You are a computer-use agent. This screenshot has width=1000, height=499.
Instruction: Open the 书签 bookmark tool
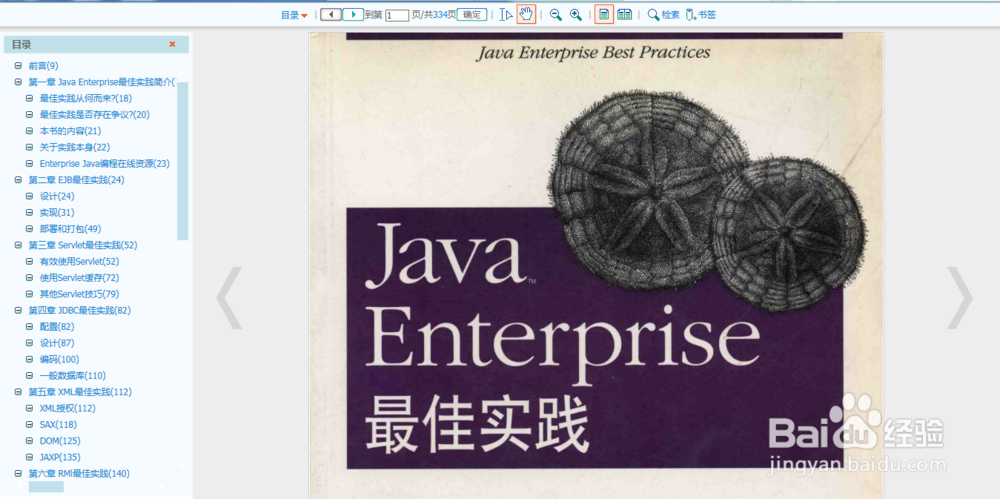[x=700, y=15]
